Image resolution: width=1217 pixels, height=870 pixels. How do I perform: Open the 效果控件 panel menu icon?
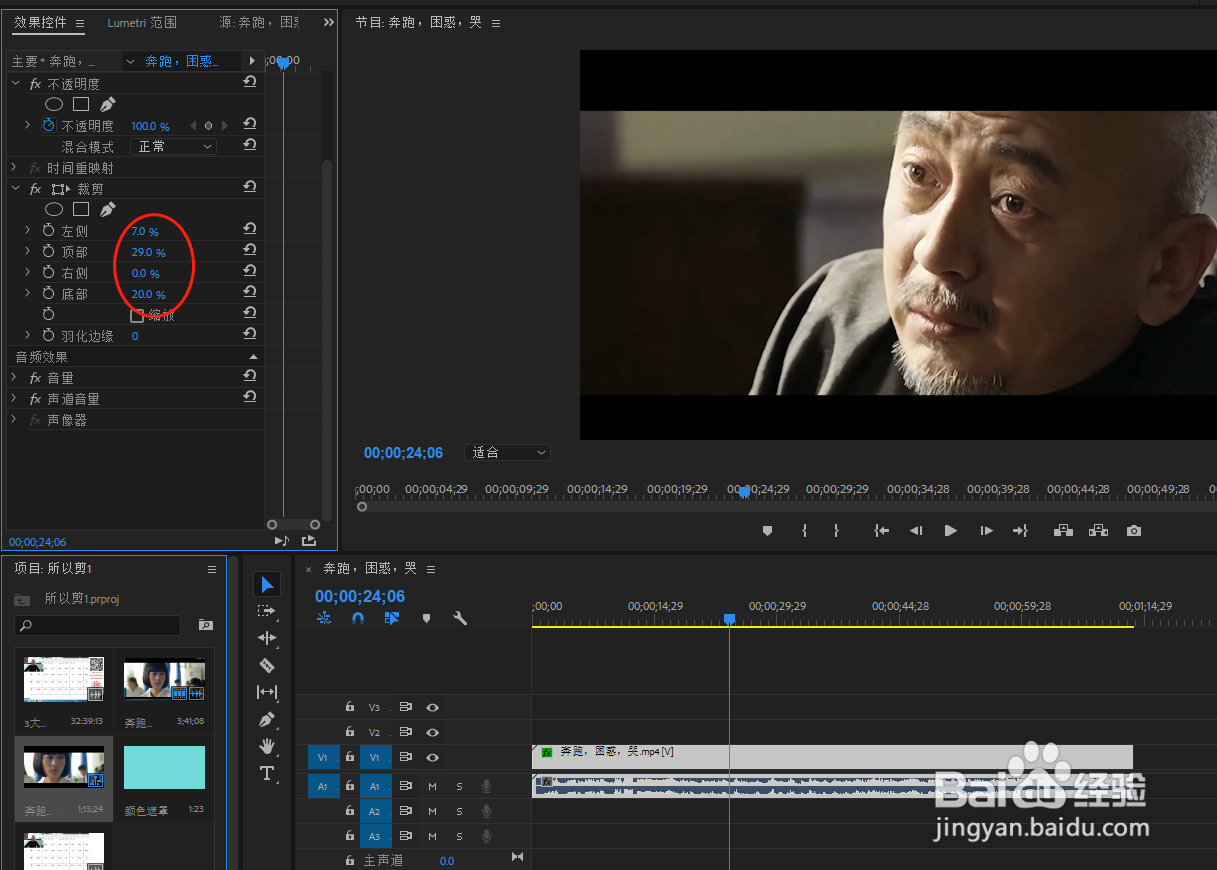pyautogui.click(x=80, y=23)
